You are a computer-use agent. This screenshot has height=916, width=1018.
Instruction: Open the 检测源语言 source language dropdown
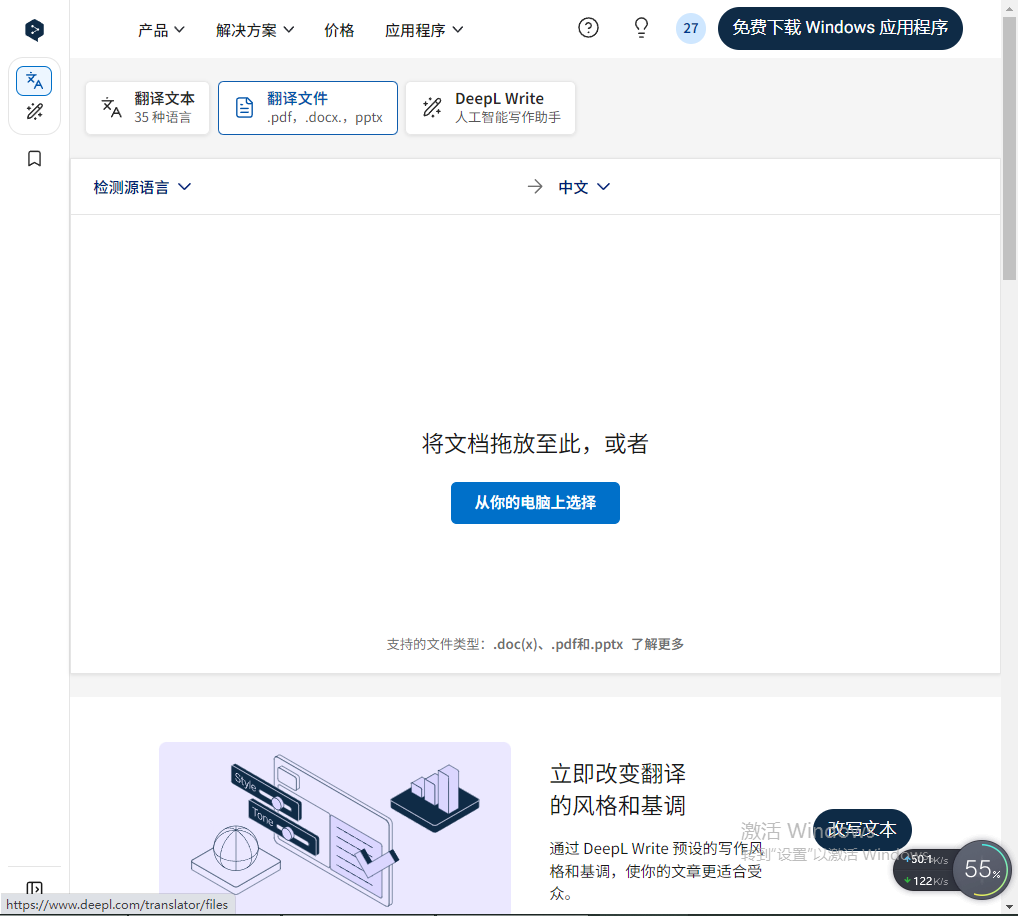[x=142, y=187]
